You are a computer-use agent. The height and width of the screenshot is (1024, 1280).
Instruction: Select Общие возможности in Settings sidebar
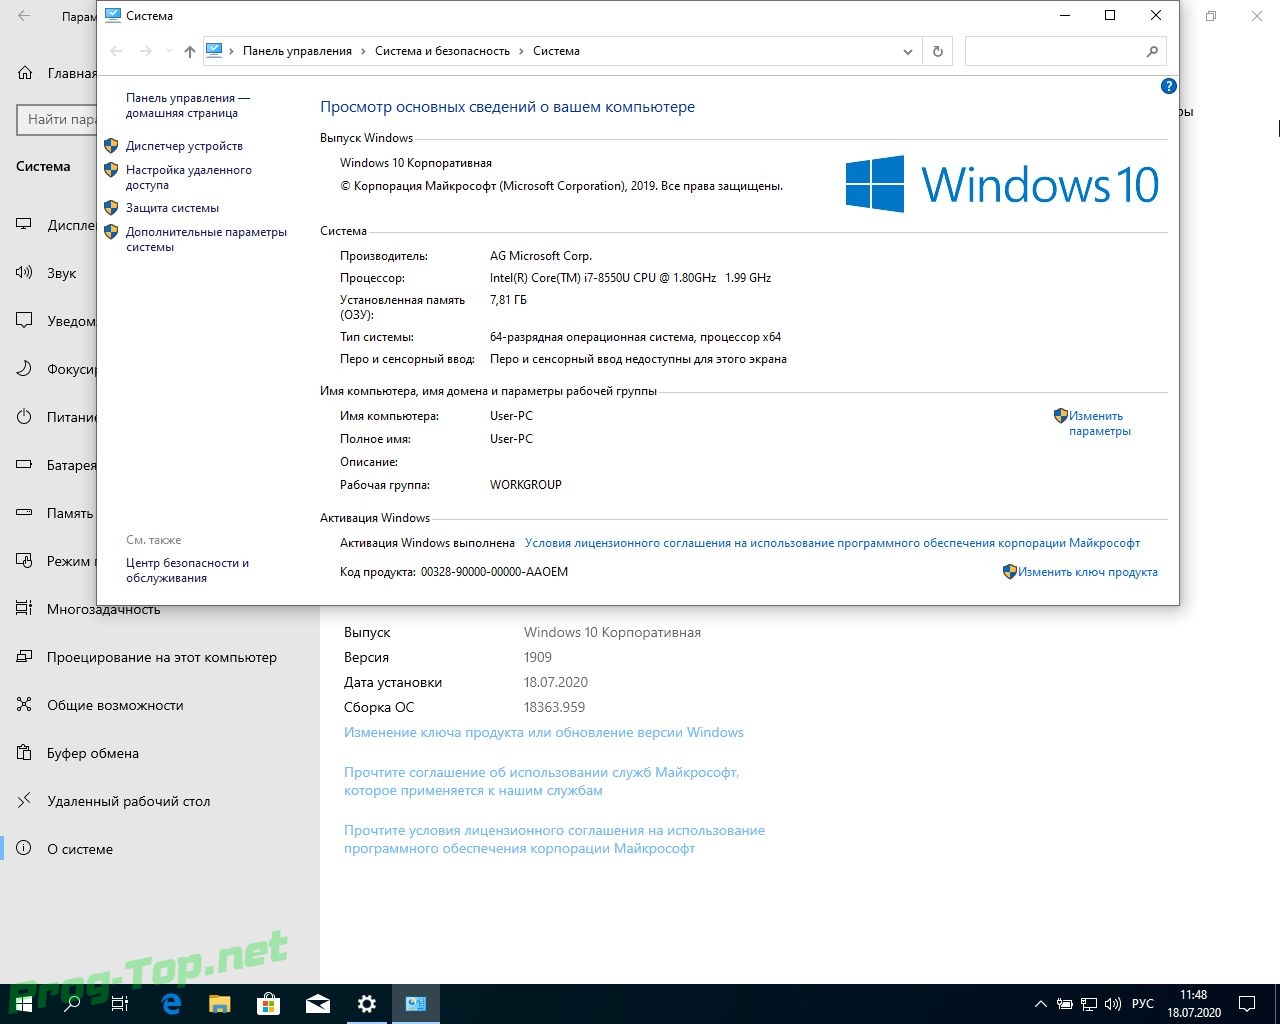[x=160, y=705]
